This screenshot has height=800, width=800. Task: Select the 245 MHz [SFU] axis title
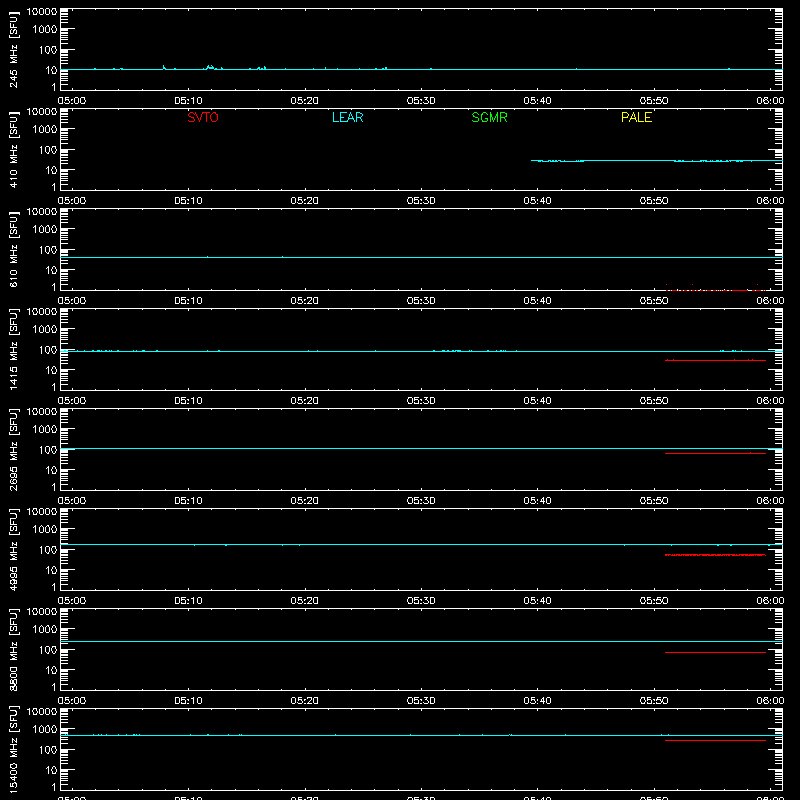13,49
